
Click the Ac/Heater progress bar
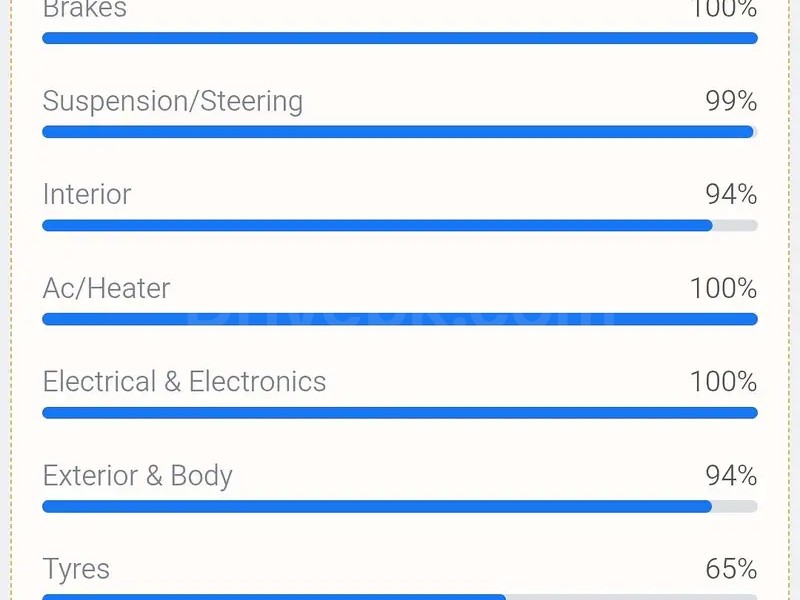[x=400, y=319]
